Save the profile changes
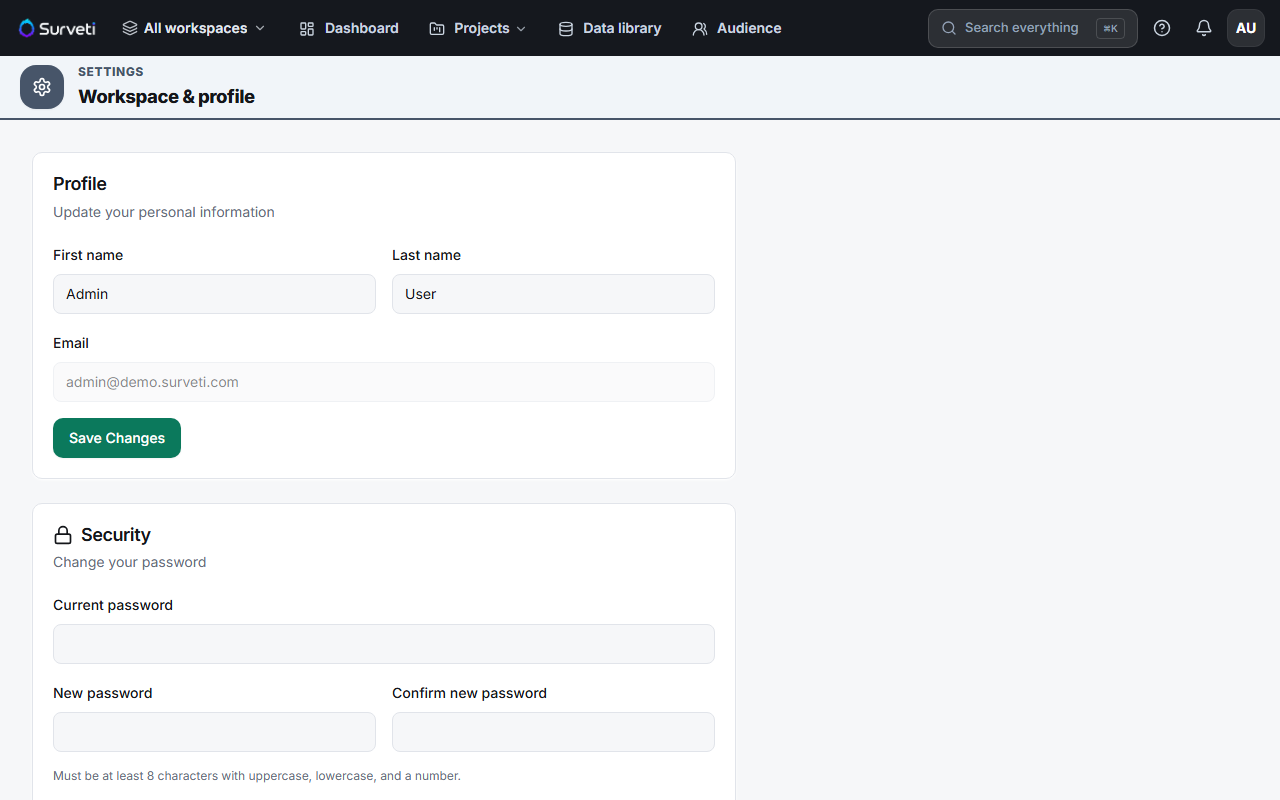The height and width of the screenshot is (800, 1280). point(117,438)
